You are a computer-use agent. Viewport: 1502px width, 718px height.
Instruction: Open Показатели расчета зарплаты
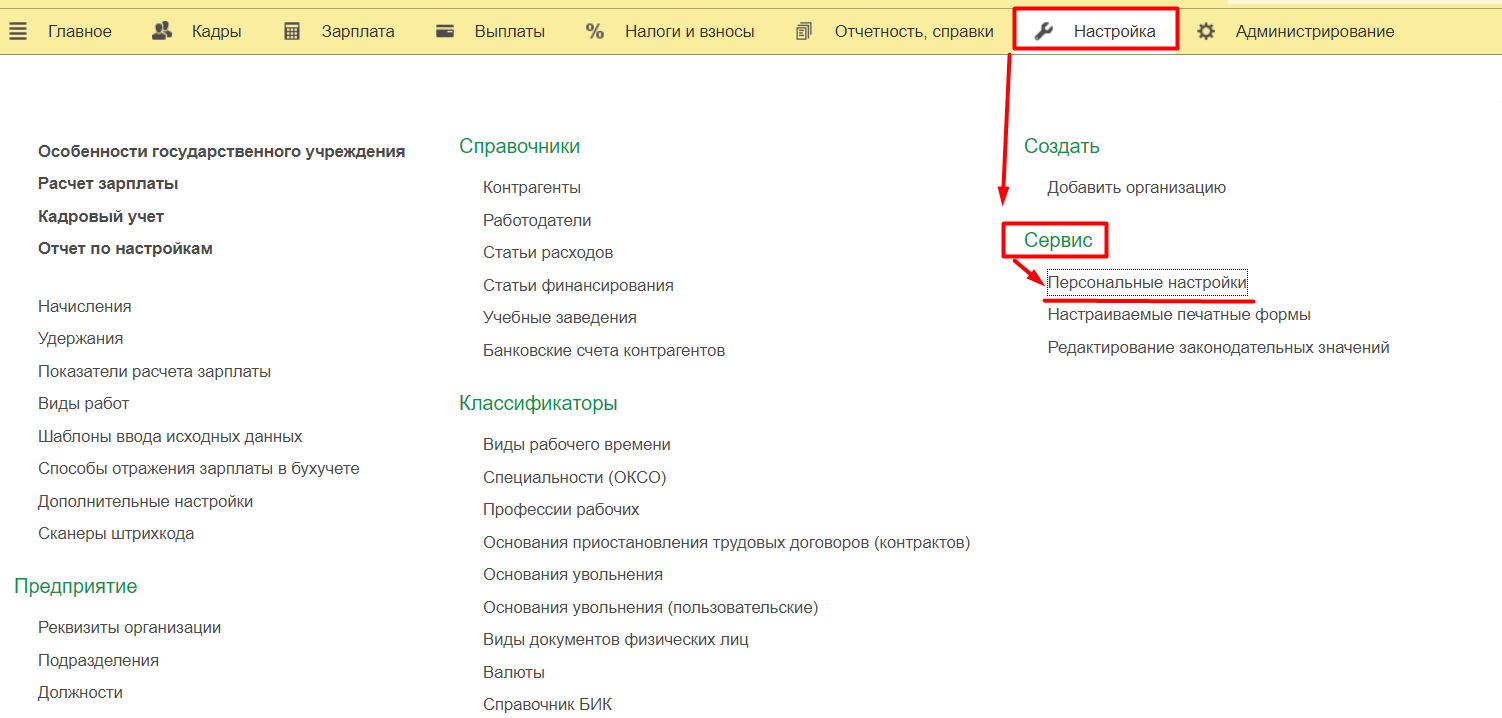click(x=154, y=371)
